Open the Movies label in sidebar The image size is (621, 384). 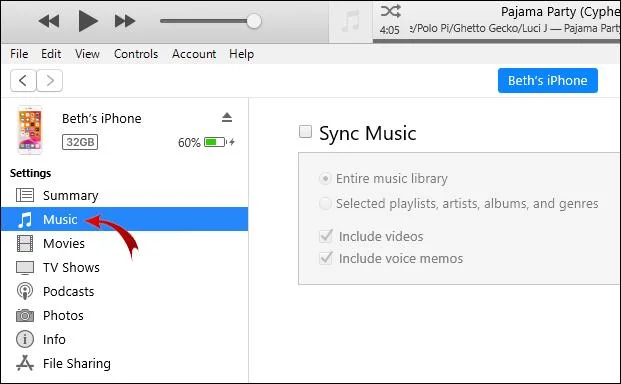pos(64,243)
